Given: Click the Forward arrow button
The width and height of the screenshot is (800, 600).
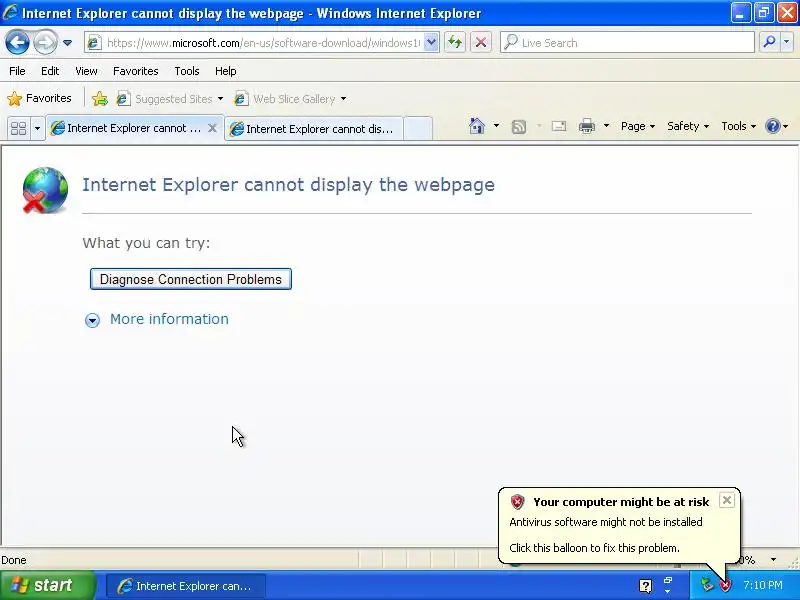Looking at the screenshot, I should (x=45, y=42).
